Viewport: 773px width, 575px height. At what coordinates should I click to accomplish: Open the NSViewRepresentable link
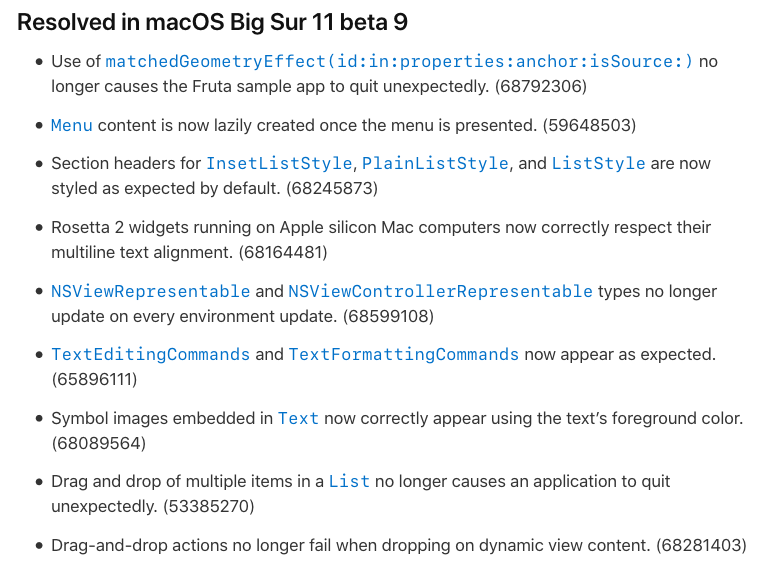pos(150,291)
